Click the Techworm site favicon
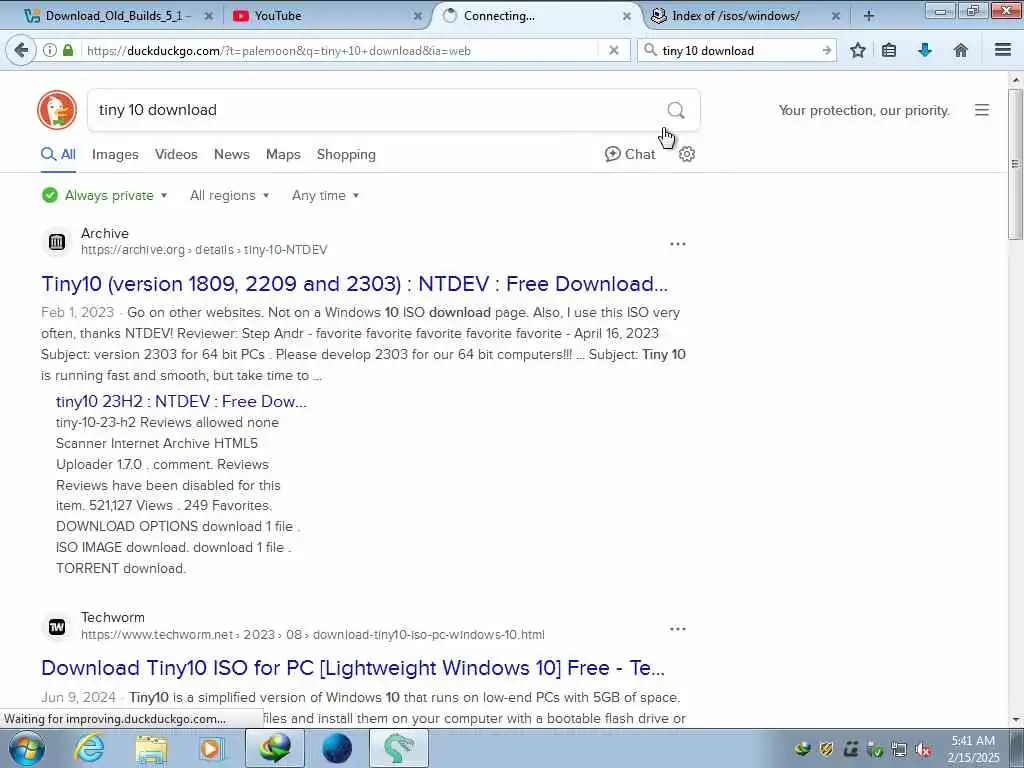The width and height of the screenshot is (1024, 768). (x=57, y=627)
